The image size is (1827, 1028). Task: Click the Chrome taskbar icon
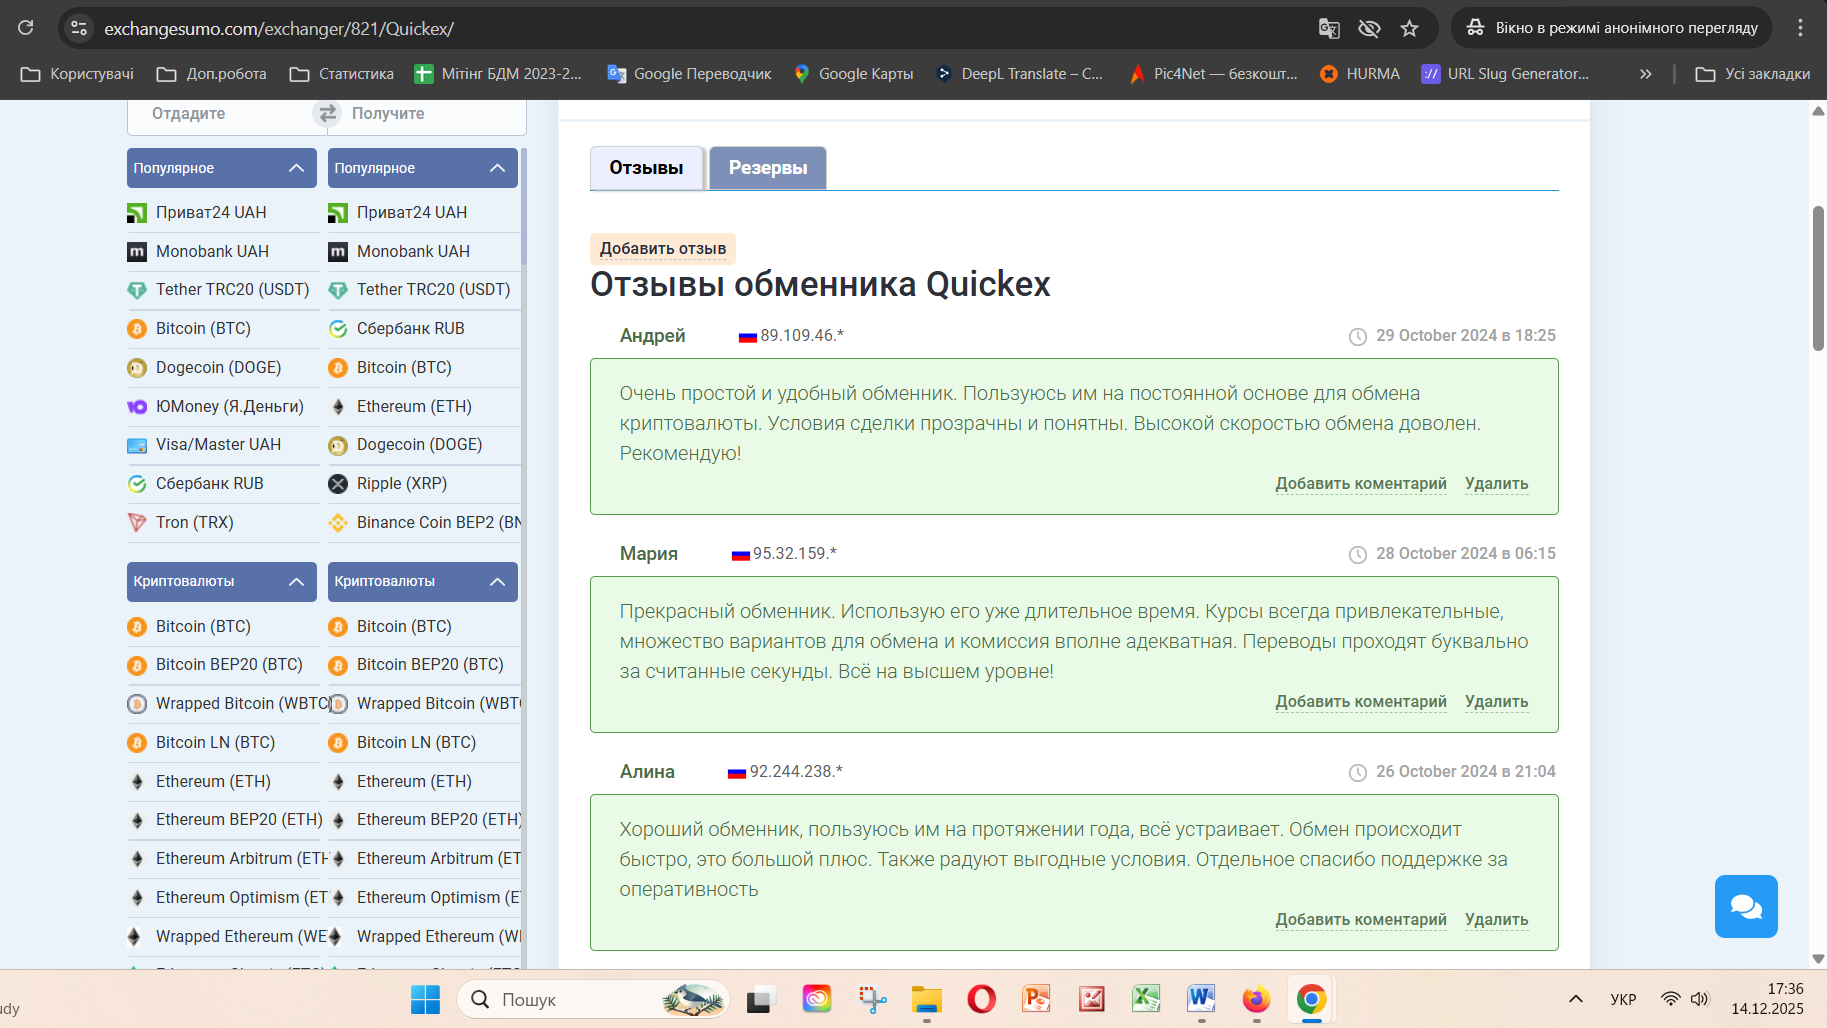tap(1311, 999)
